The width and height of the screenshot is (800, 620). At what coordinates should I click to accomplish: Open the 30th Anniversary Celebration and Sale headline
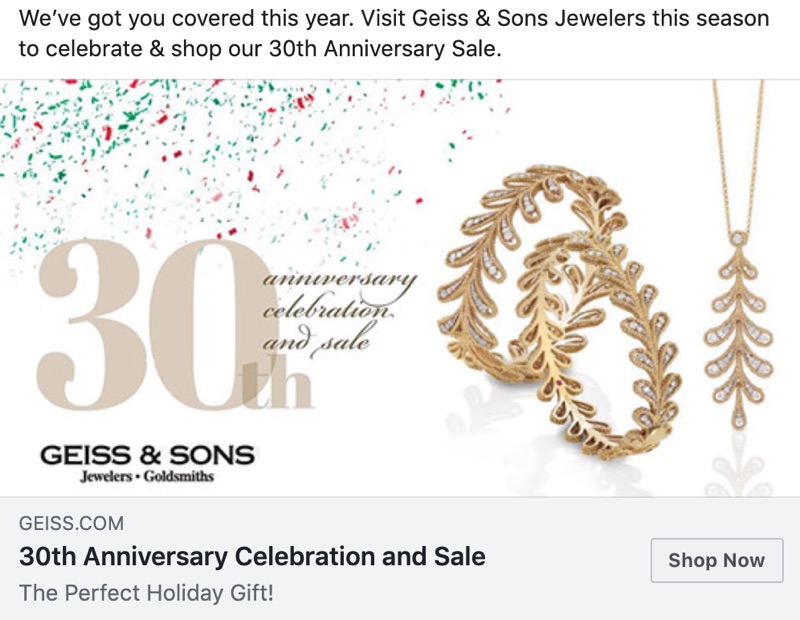[x=252, y=556]
